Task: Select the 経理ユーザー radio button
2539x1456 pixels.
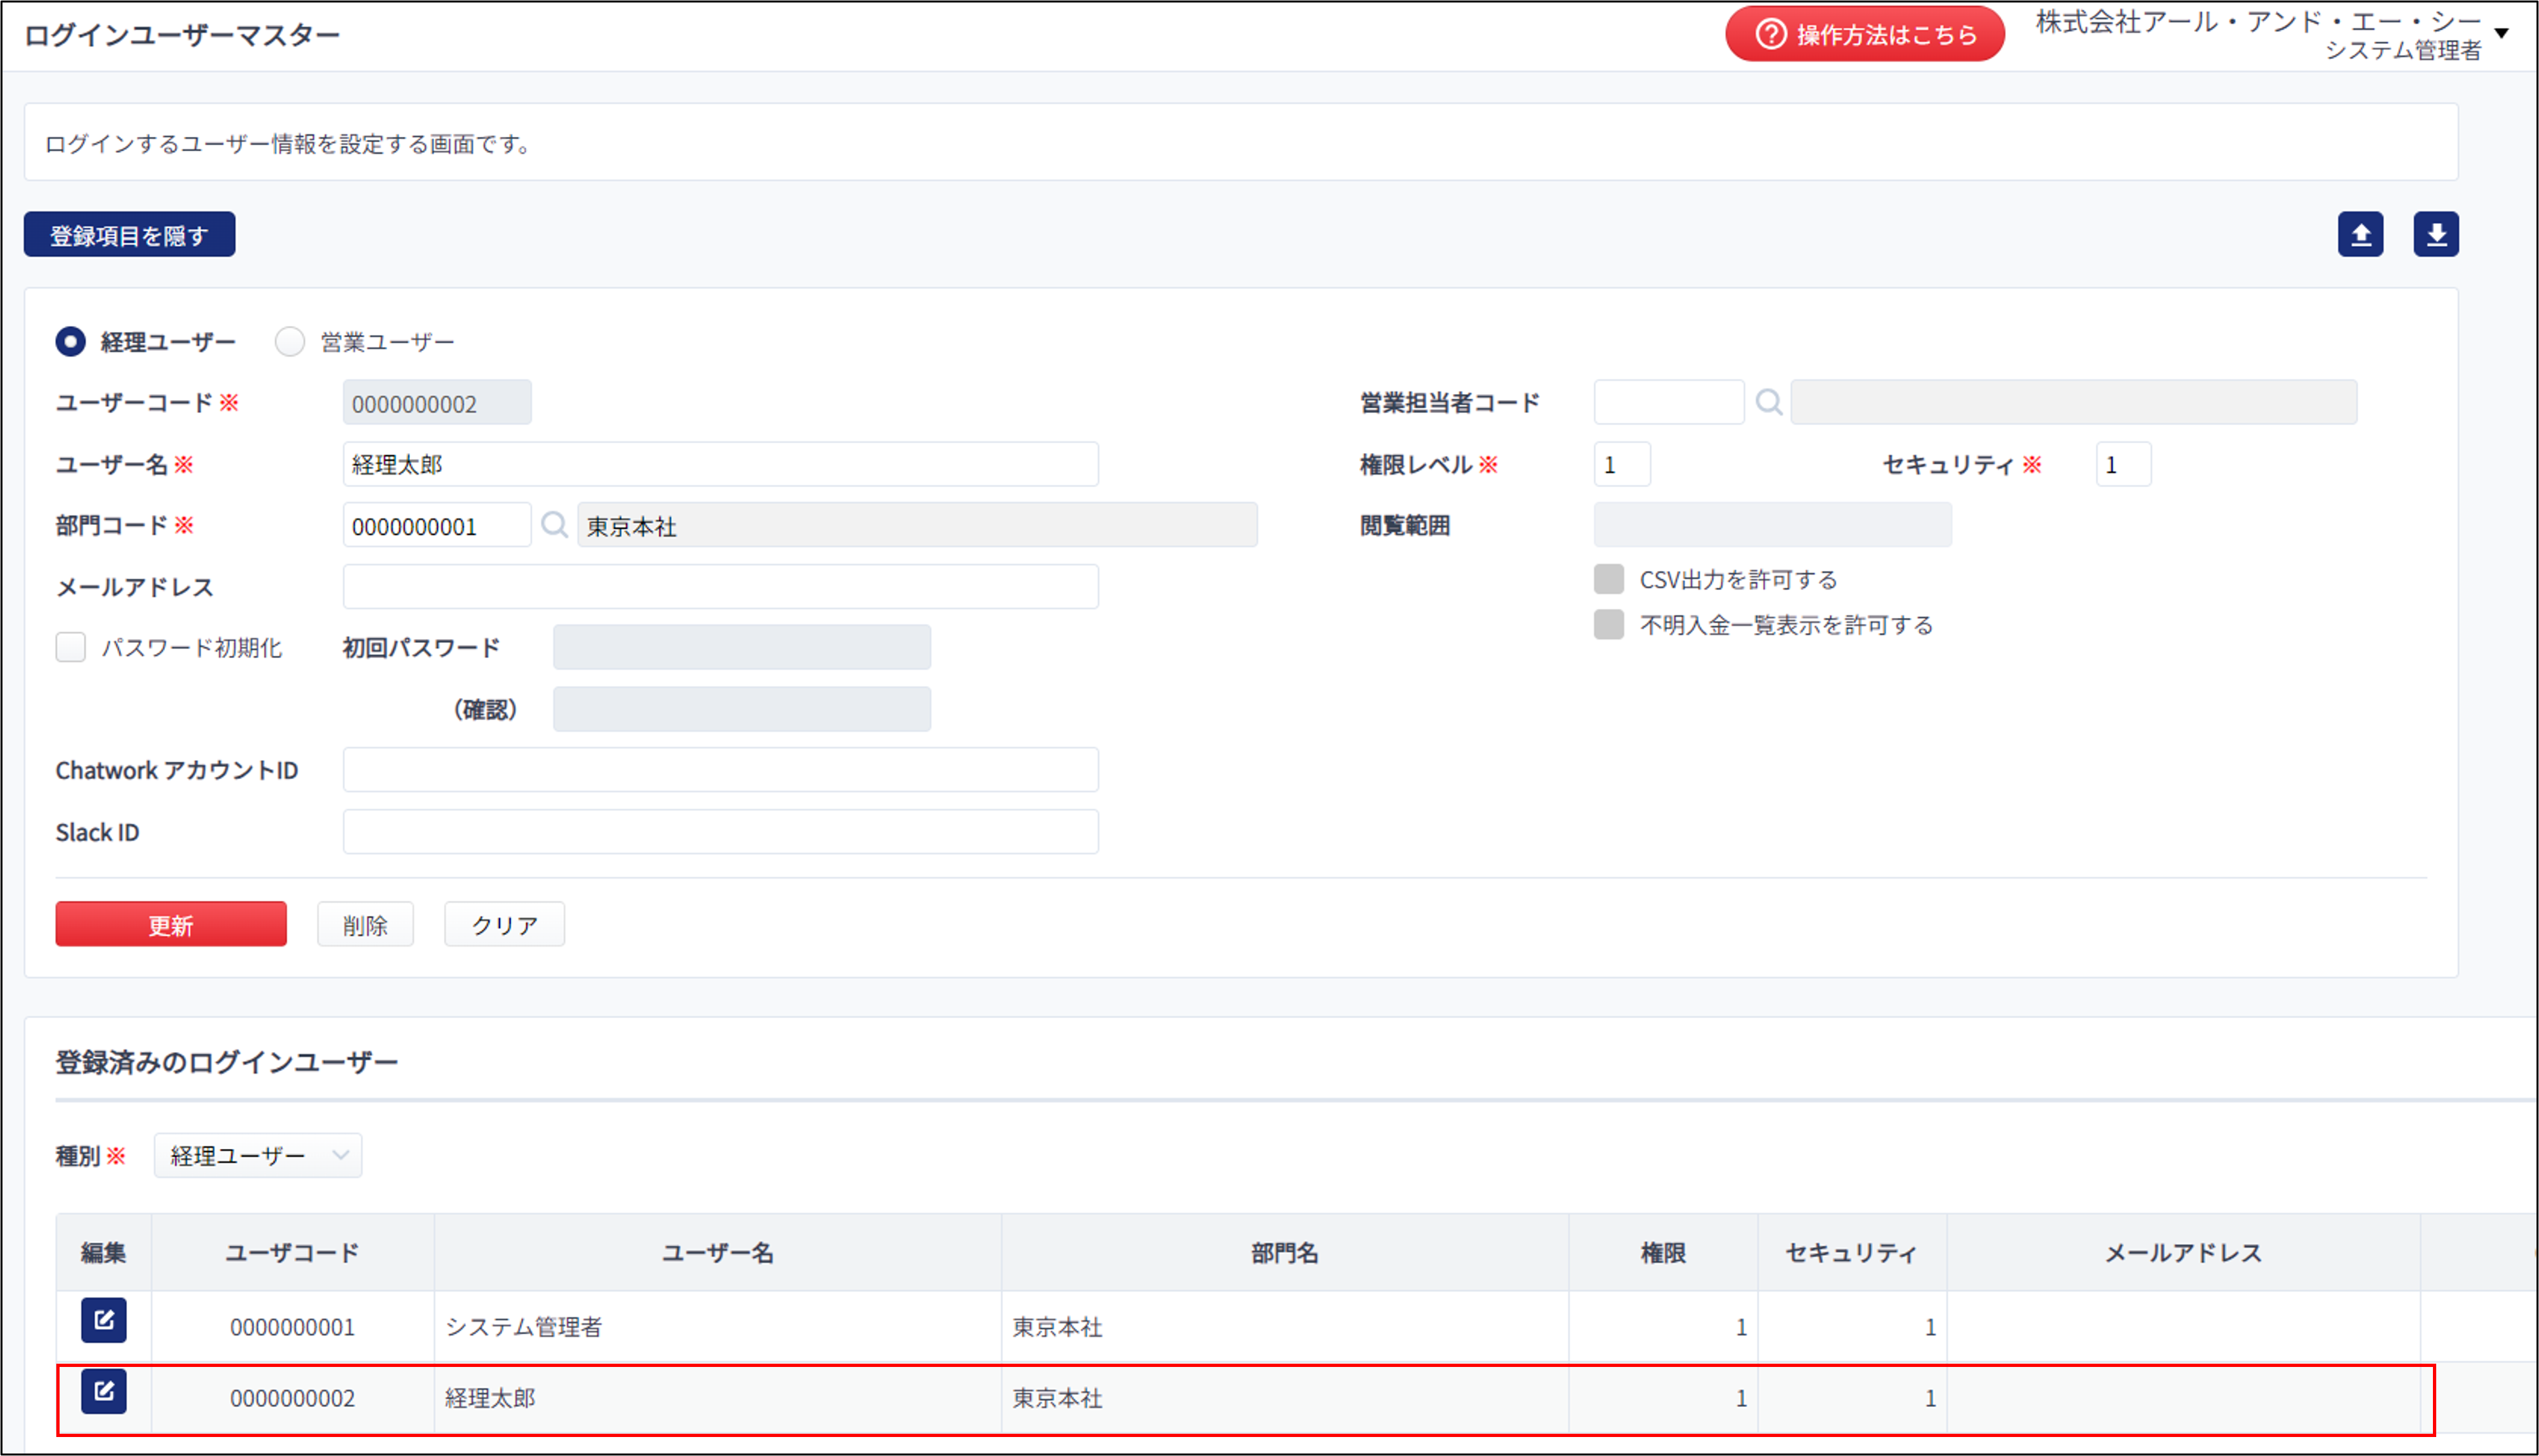Action: tap(70, 342)
